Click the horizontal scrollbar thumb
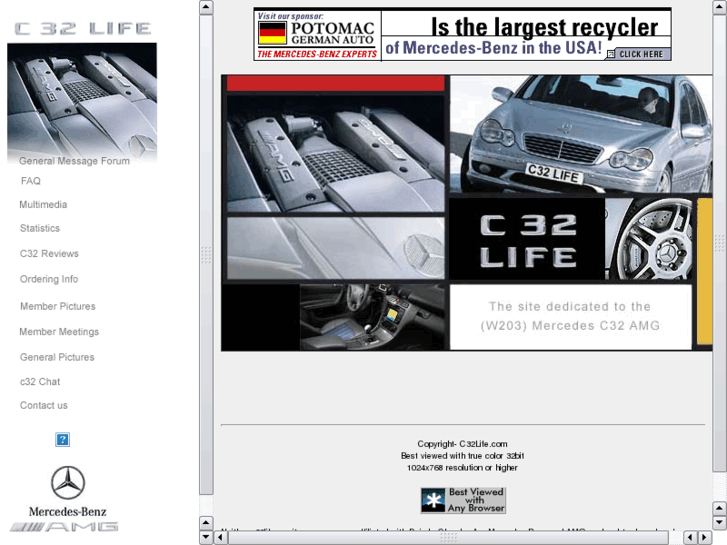Screen dimensions: 727x545 (448, 538)
